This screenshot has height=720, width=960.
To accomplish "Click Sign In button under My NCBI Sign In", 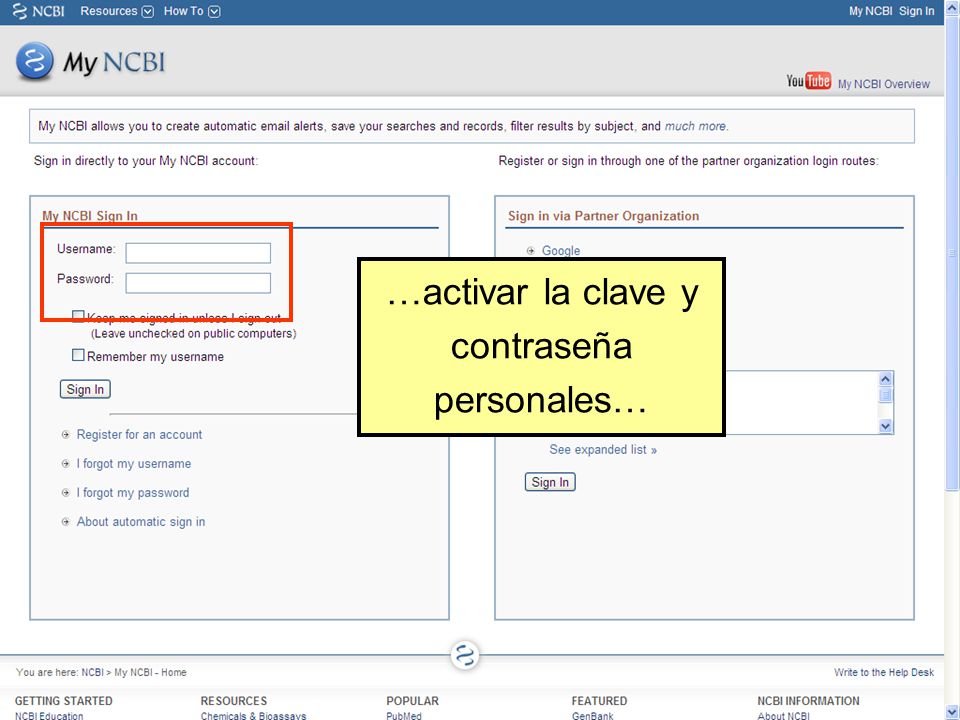I will pos(85,389).
